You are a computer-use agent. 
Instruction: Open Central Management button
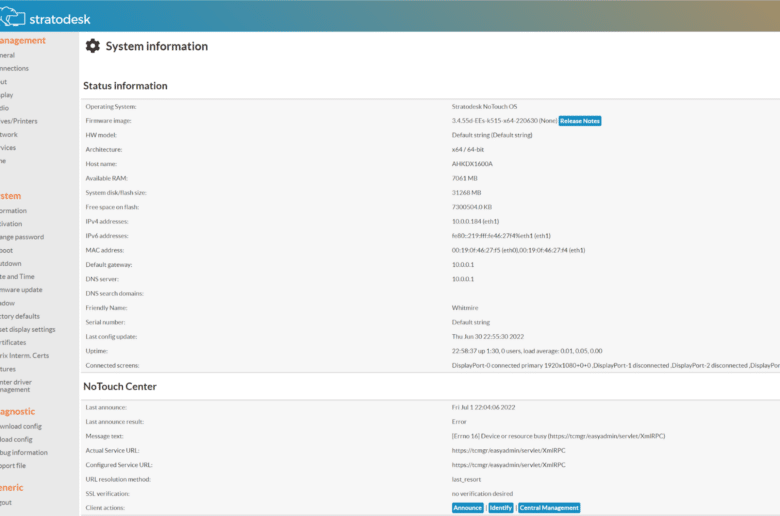(549, 508)
